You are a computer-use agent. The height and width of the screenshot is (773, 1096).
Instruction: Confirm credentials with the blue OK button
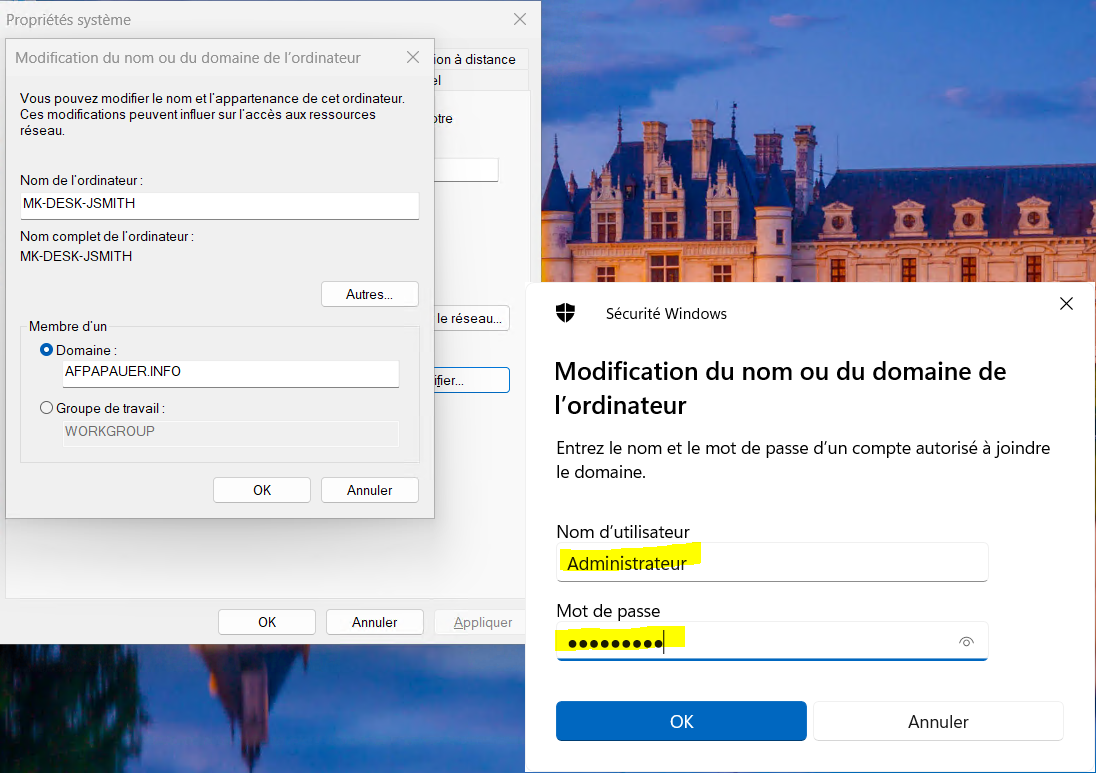pos(681,721)
